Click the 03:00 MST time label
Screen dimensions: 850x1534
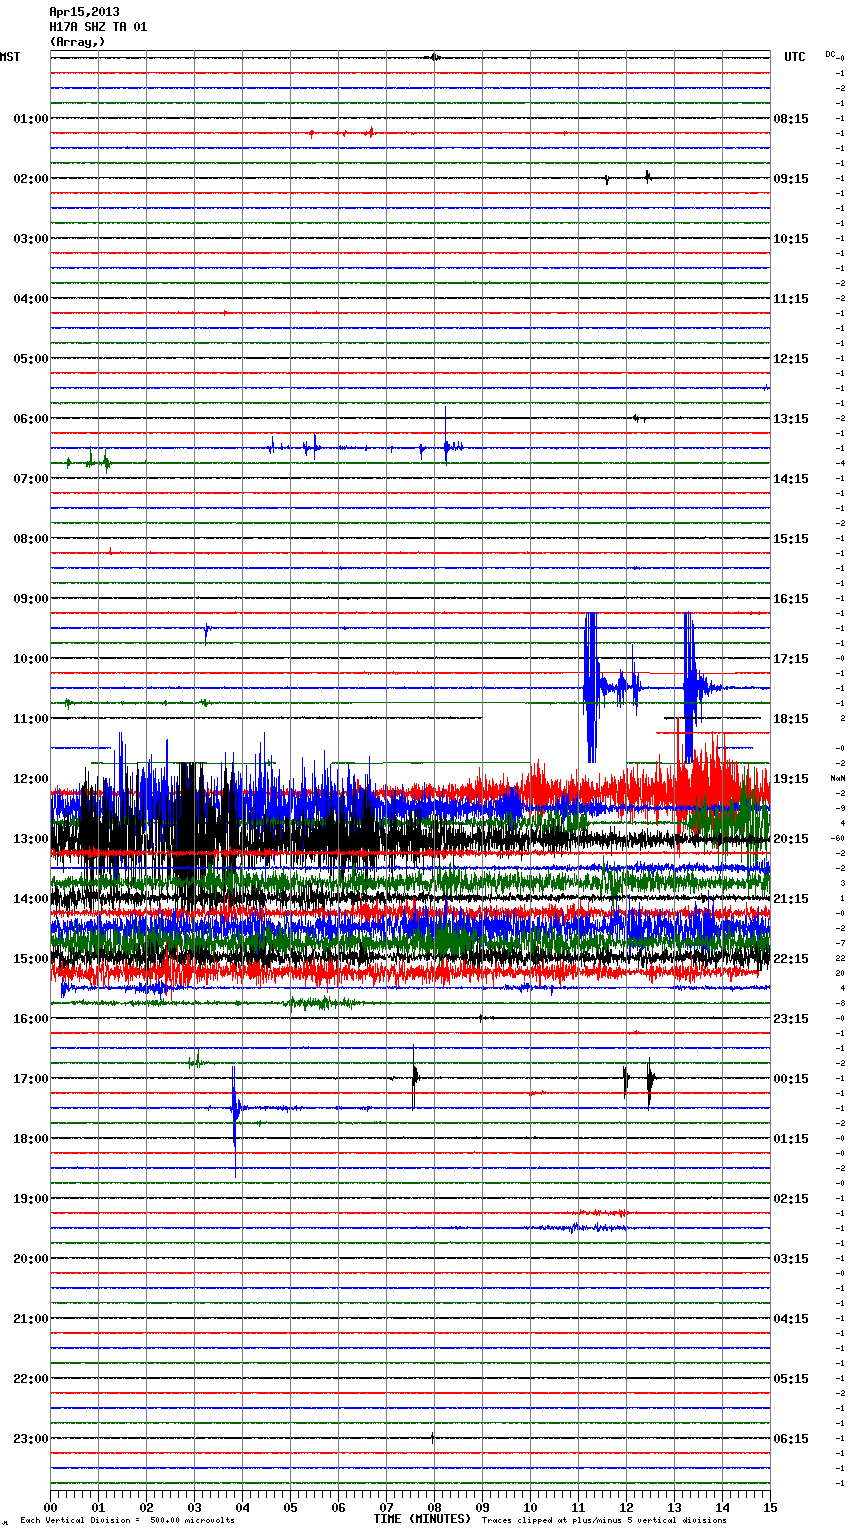pyautogui.click(x=31, y=239)
